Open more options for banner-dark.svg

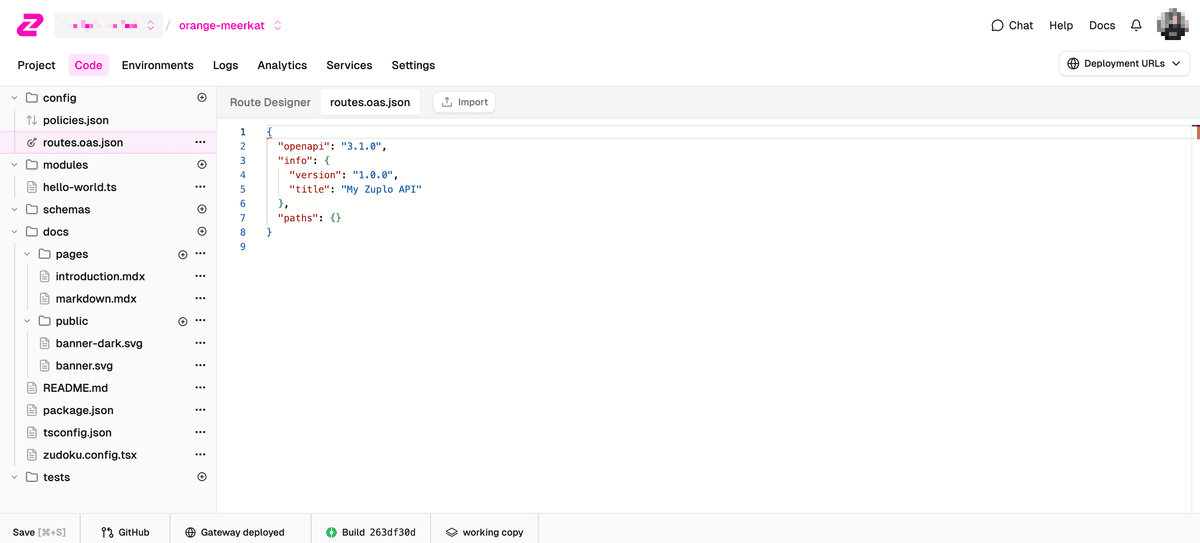(x=201, y=343)
